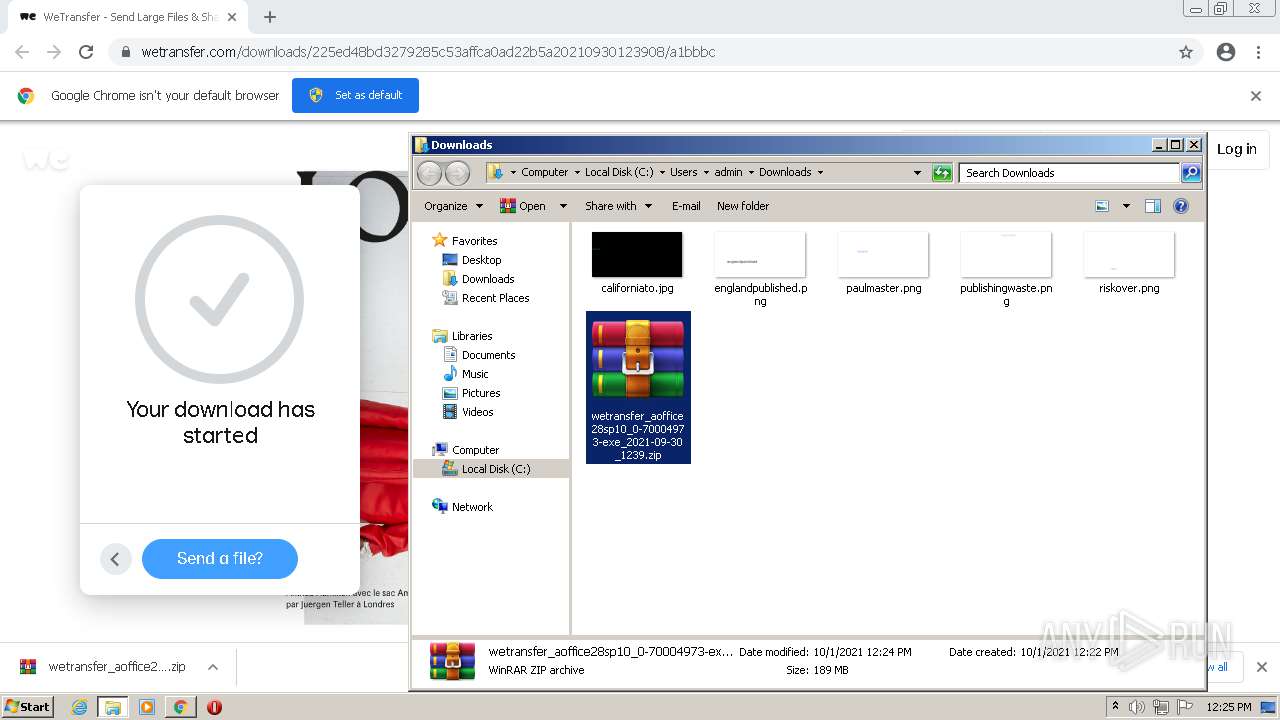
Task: Expand the Open dropdown arrow
Action: 563,206
